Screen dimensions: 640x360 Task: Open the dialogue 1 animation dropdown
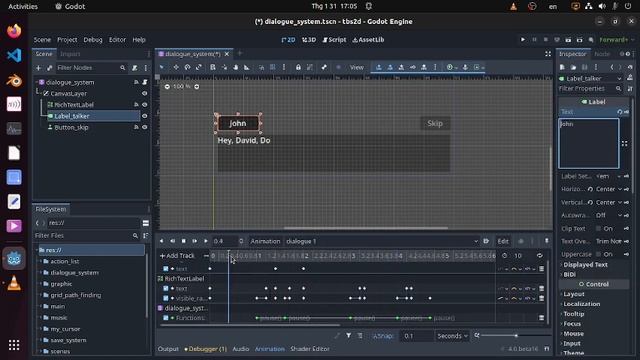pos(382,241)
